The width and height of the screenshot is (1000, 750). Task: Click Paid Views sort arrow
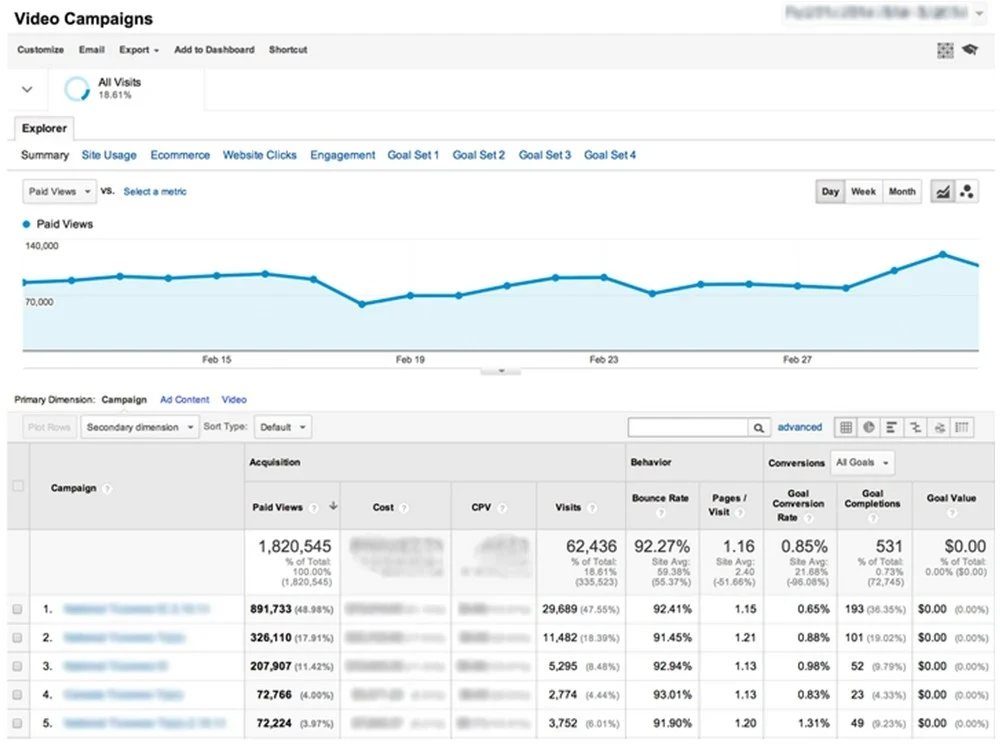coord(333,506)
